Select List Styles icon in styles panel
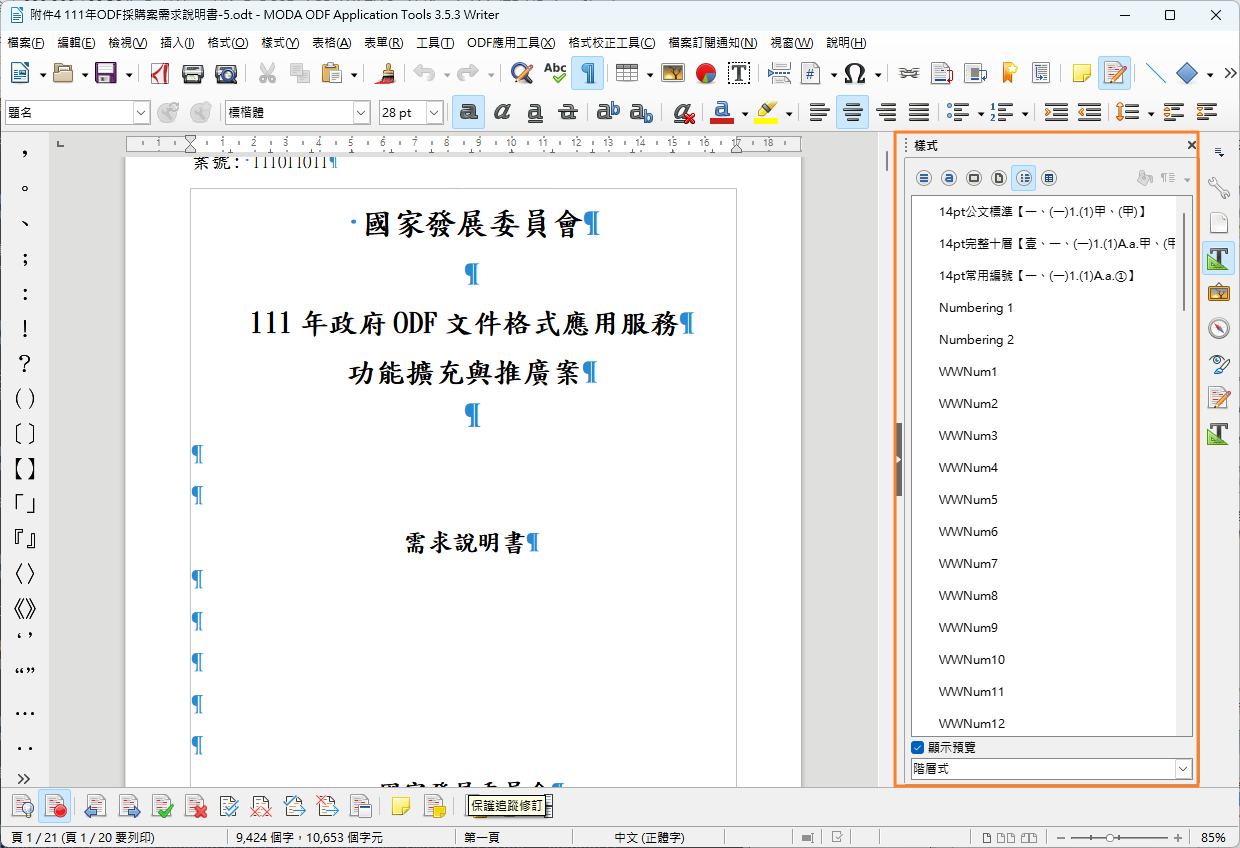 pos(1023,178)
